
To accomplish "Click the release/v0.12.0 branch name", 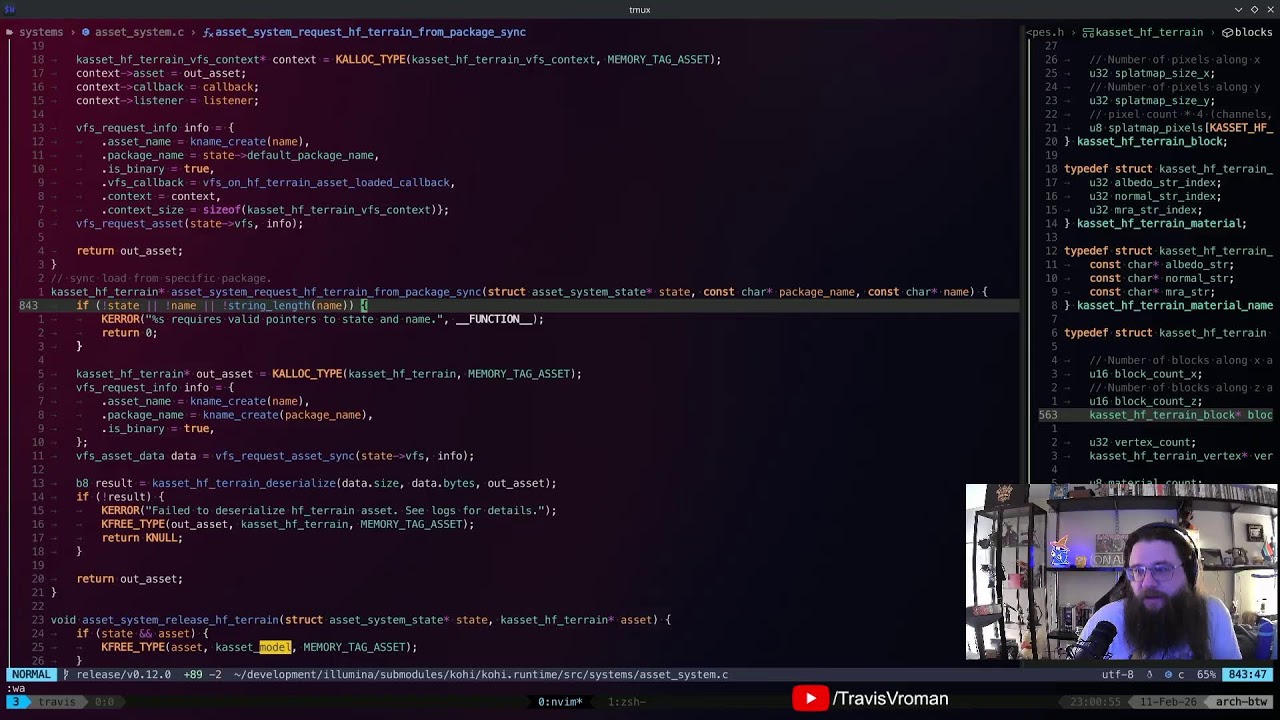I will [124, 675].
